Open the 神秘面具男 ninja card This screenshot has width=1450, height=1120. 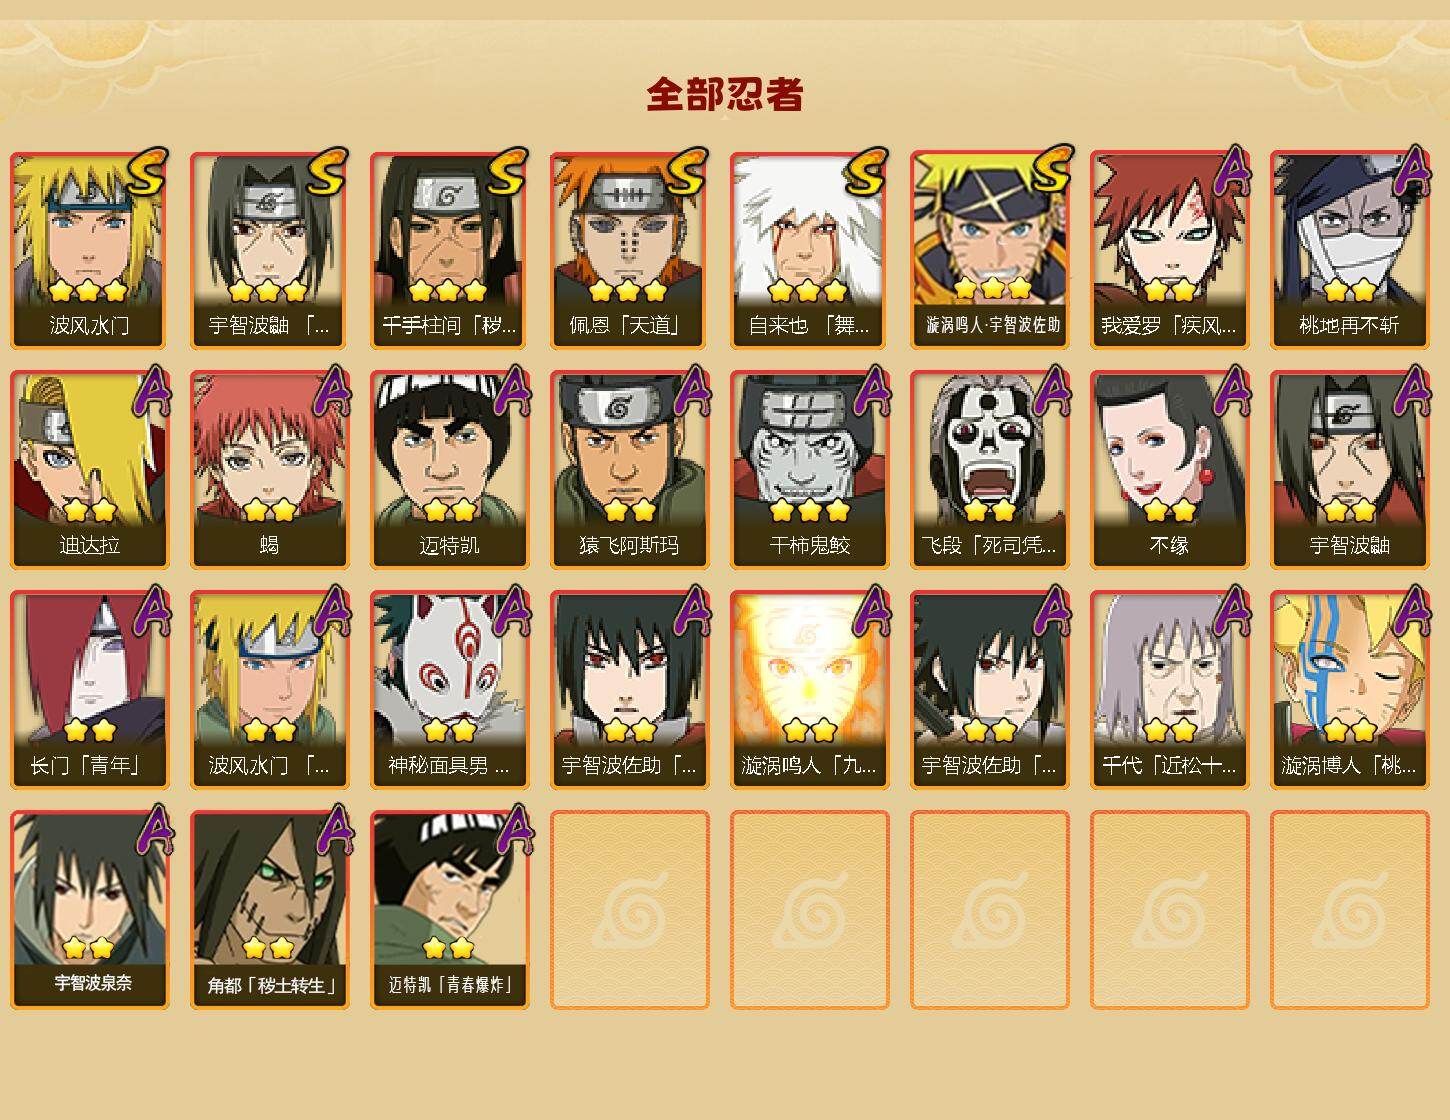point(450,690)
